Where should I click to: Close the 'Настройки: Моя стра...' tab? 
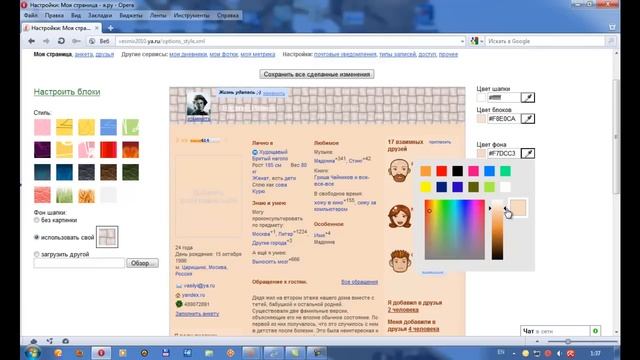[97, 28]
